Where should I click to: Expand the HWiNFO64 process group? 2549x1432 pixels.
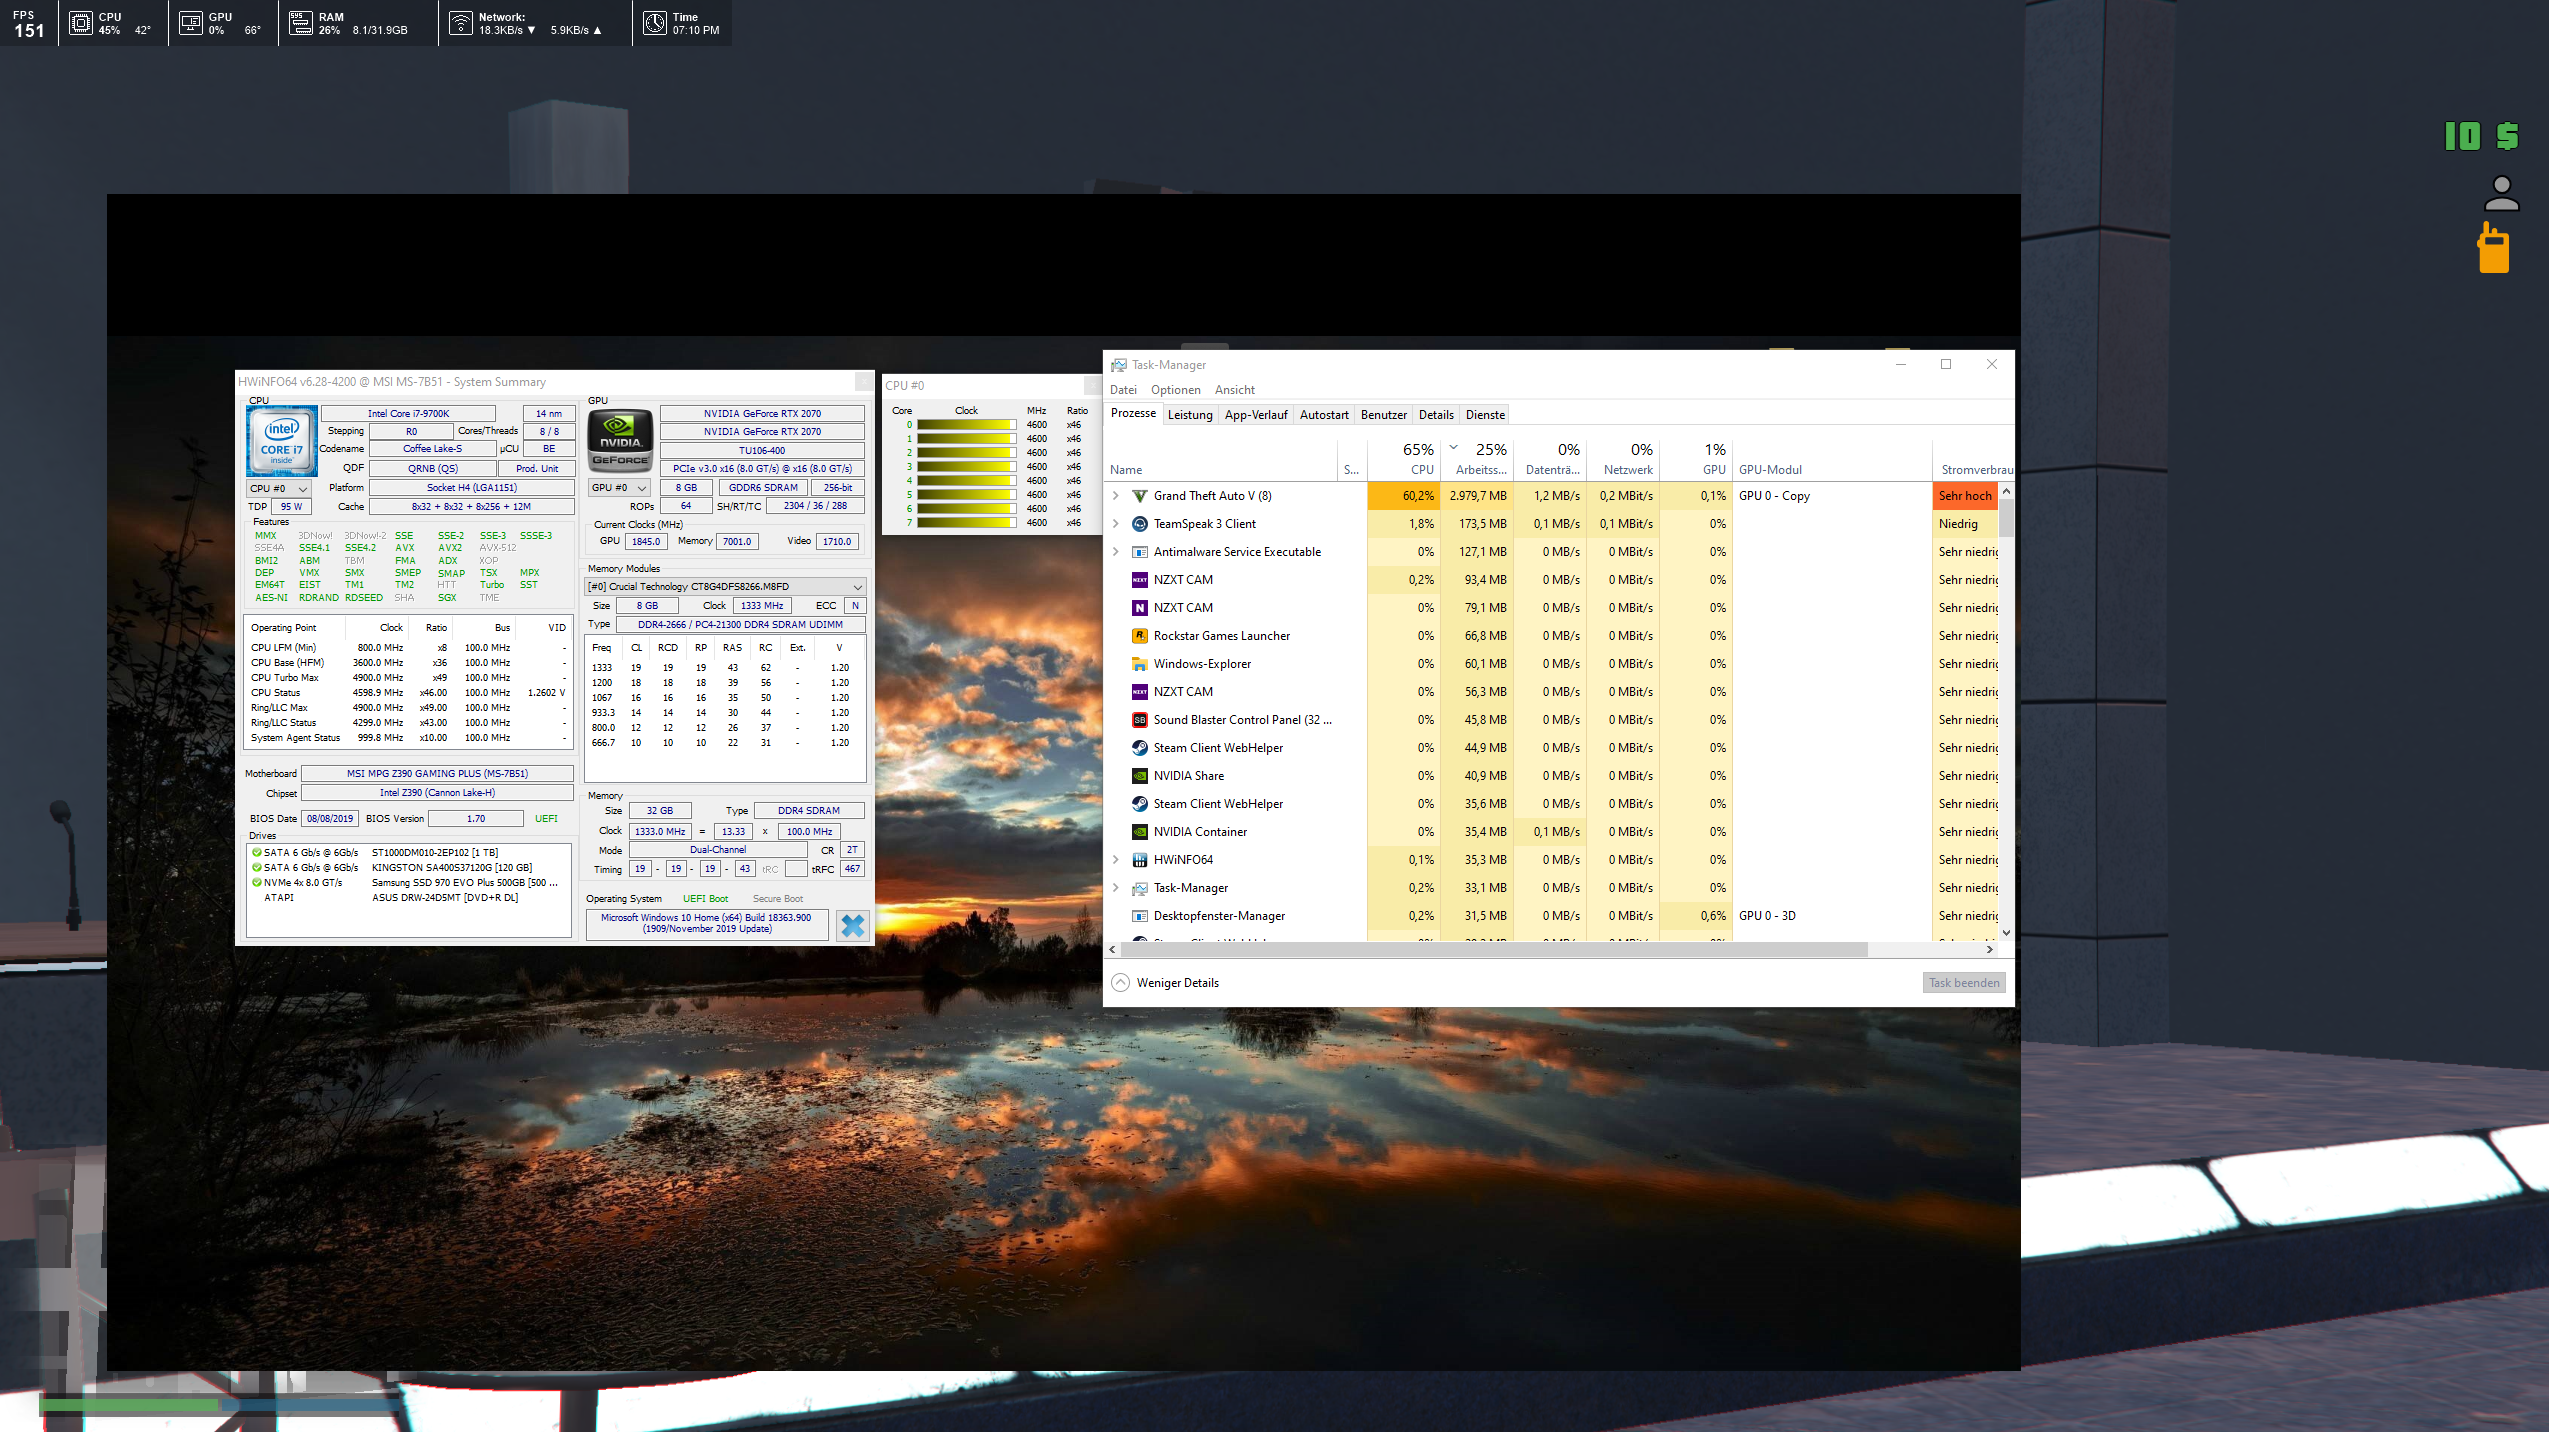(x=1116, y=860)
